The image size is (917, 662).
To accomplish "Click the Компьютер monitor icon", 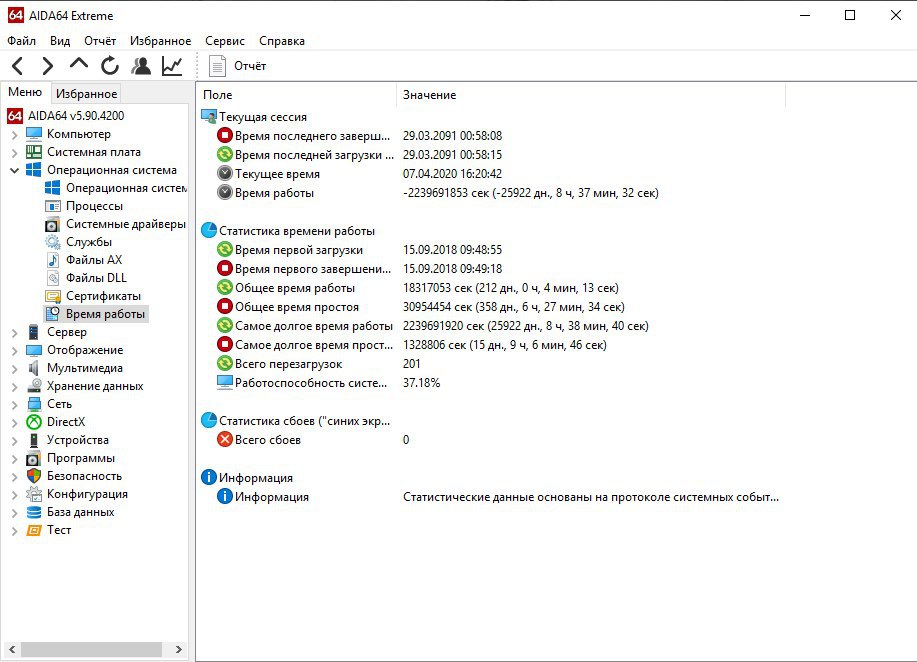I will pyautogui.click(x=34, y=134).
